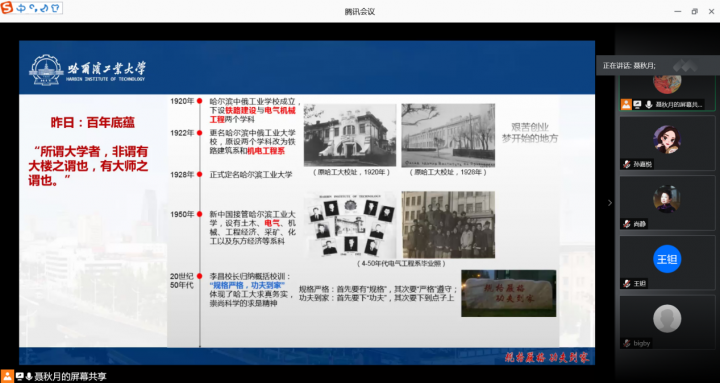Click muted microphone icon beside 孙嘉悦
Viewport: 720px width, 383px height.
(x=626, y=164)
